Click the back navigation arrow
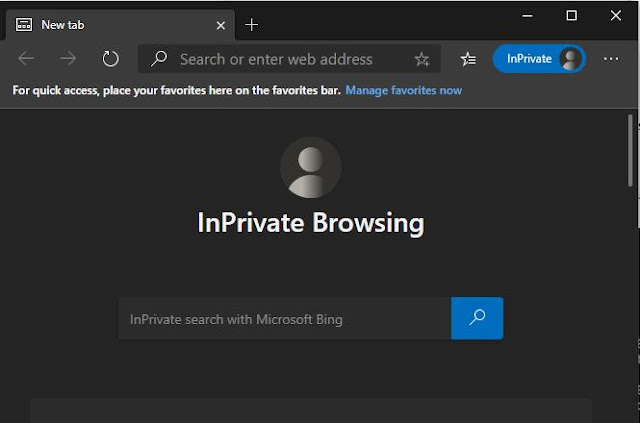 click(x=26, y=59)
